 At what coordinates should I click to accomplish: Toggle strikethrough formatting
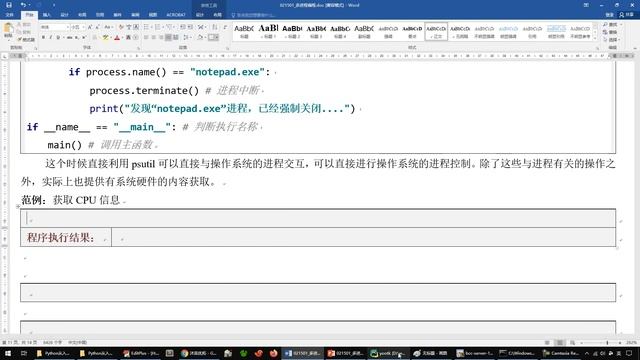pos(69,38)
